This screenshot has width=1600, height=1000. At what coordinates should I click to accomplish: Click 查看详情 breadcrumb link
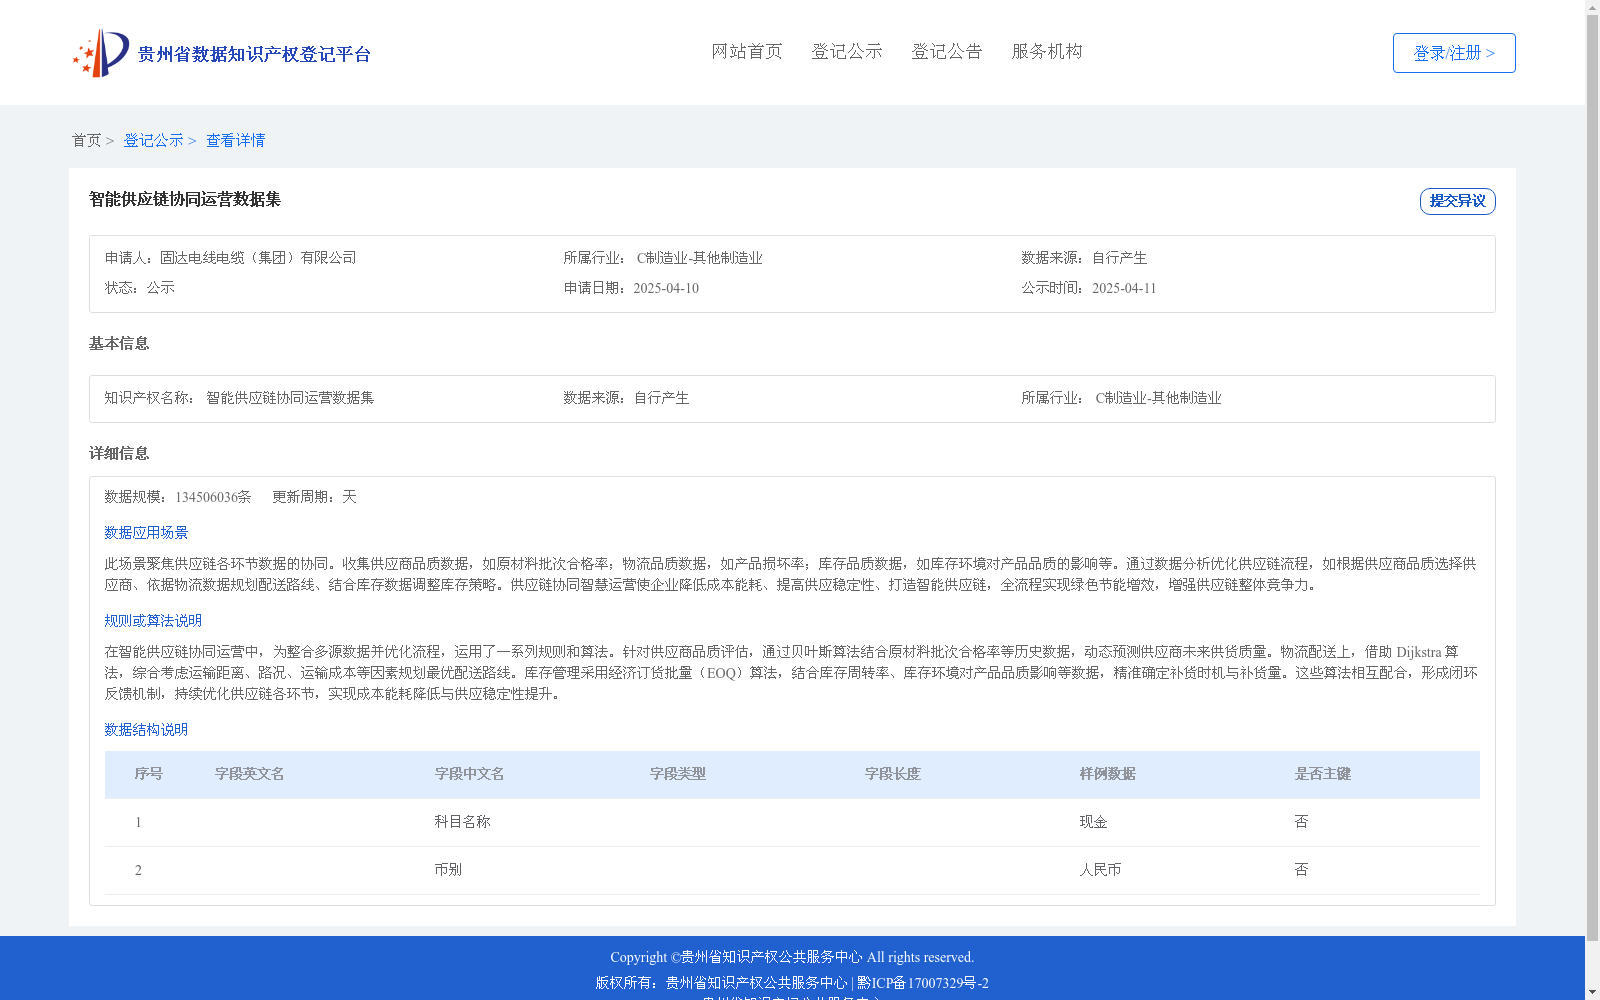tap(236, 140)
